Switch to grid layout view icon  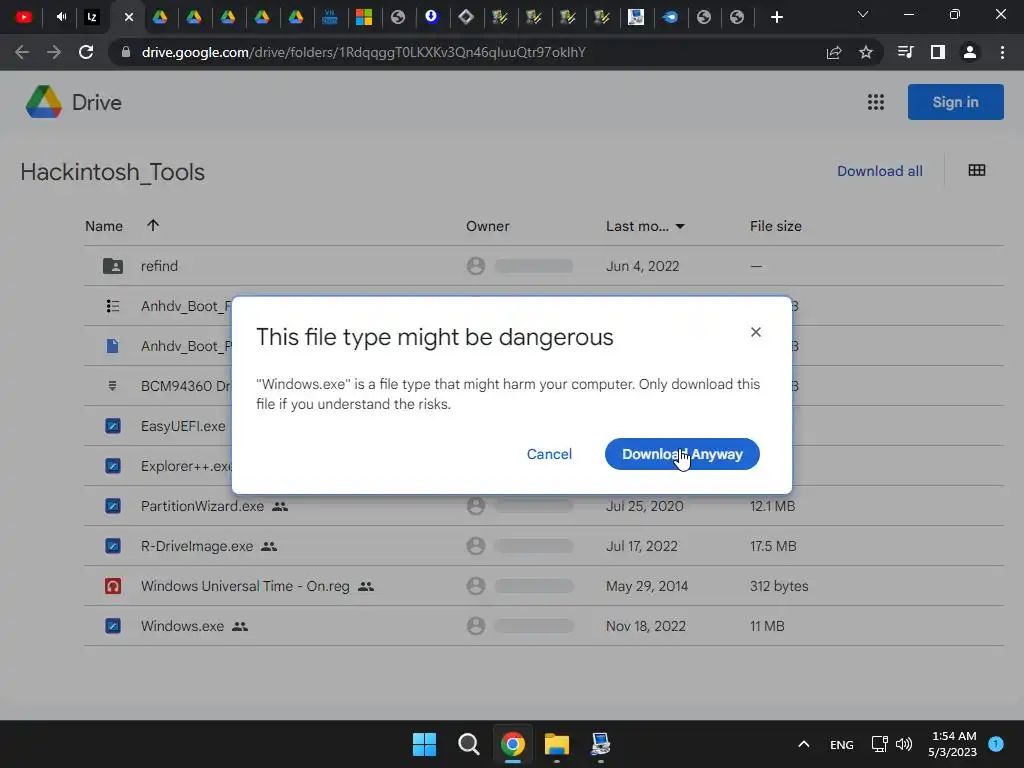(977, 170)
